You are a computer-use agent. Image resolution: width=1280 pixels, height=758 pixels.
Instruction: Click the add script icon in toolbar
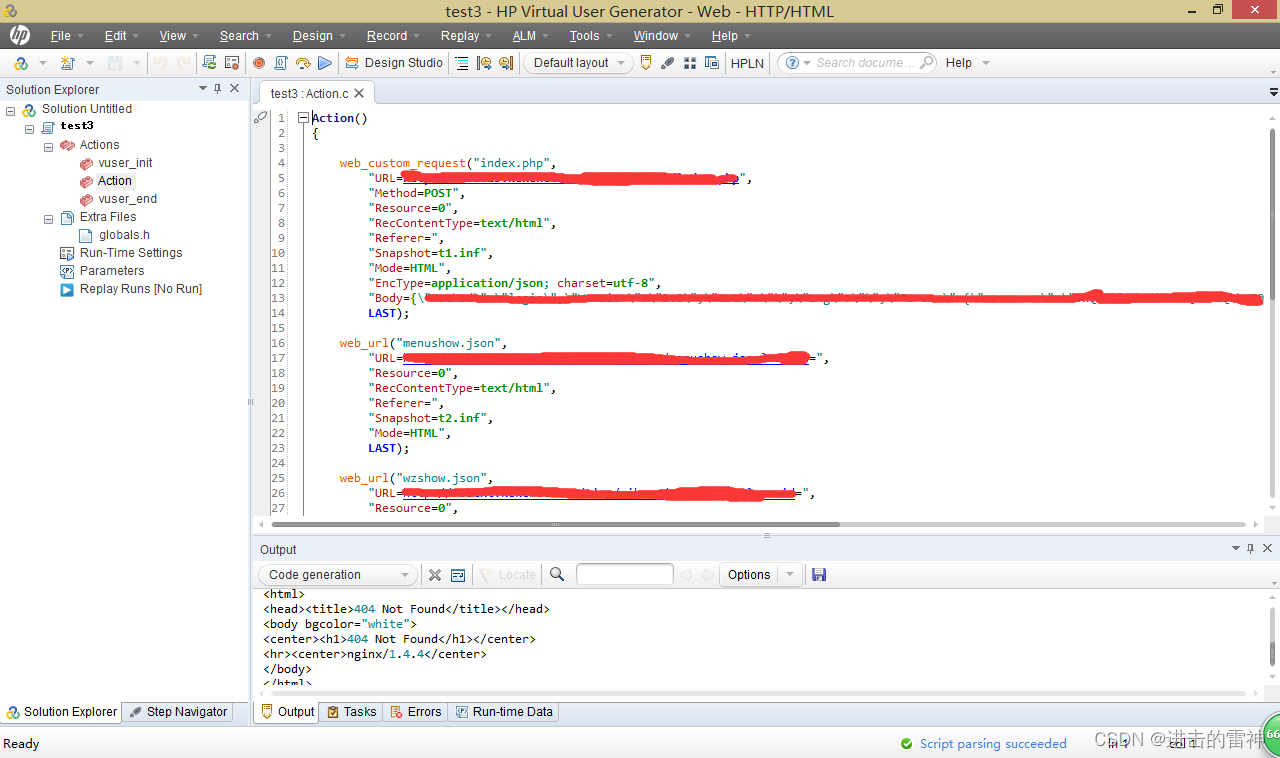(x=20, y=63)
